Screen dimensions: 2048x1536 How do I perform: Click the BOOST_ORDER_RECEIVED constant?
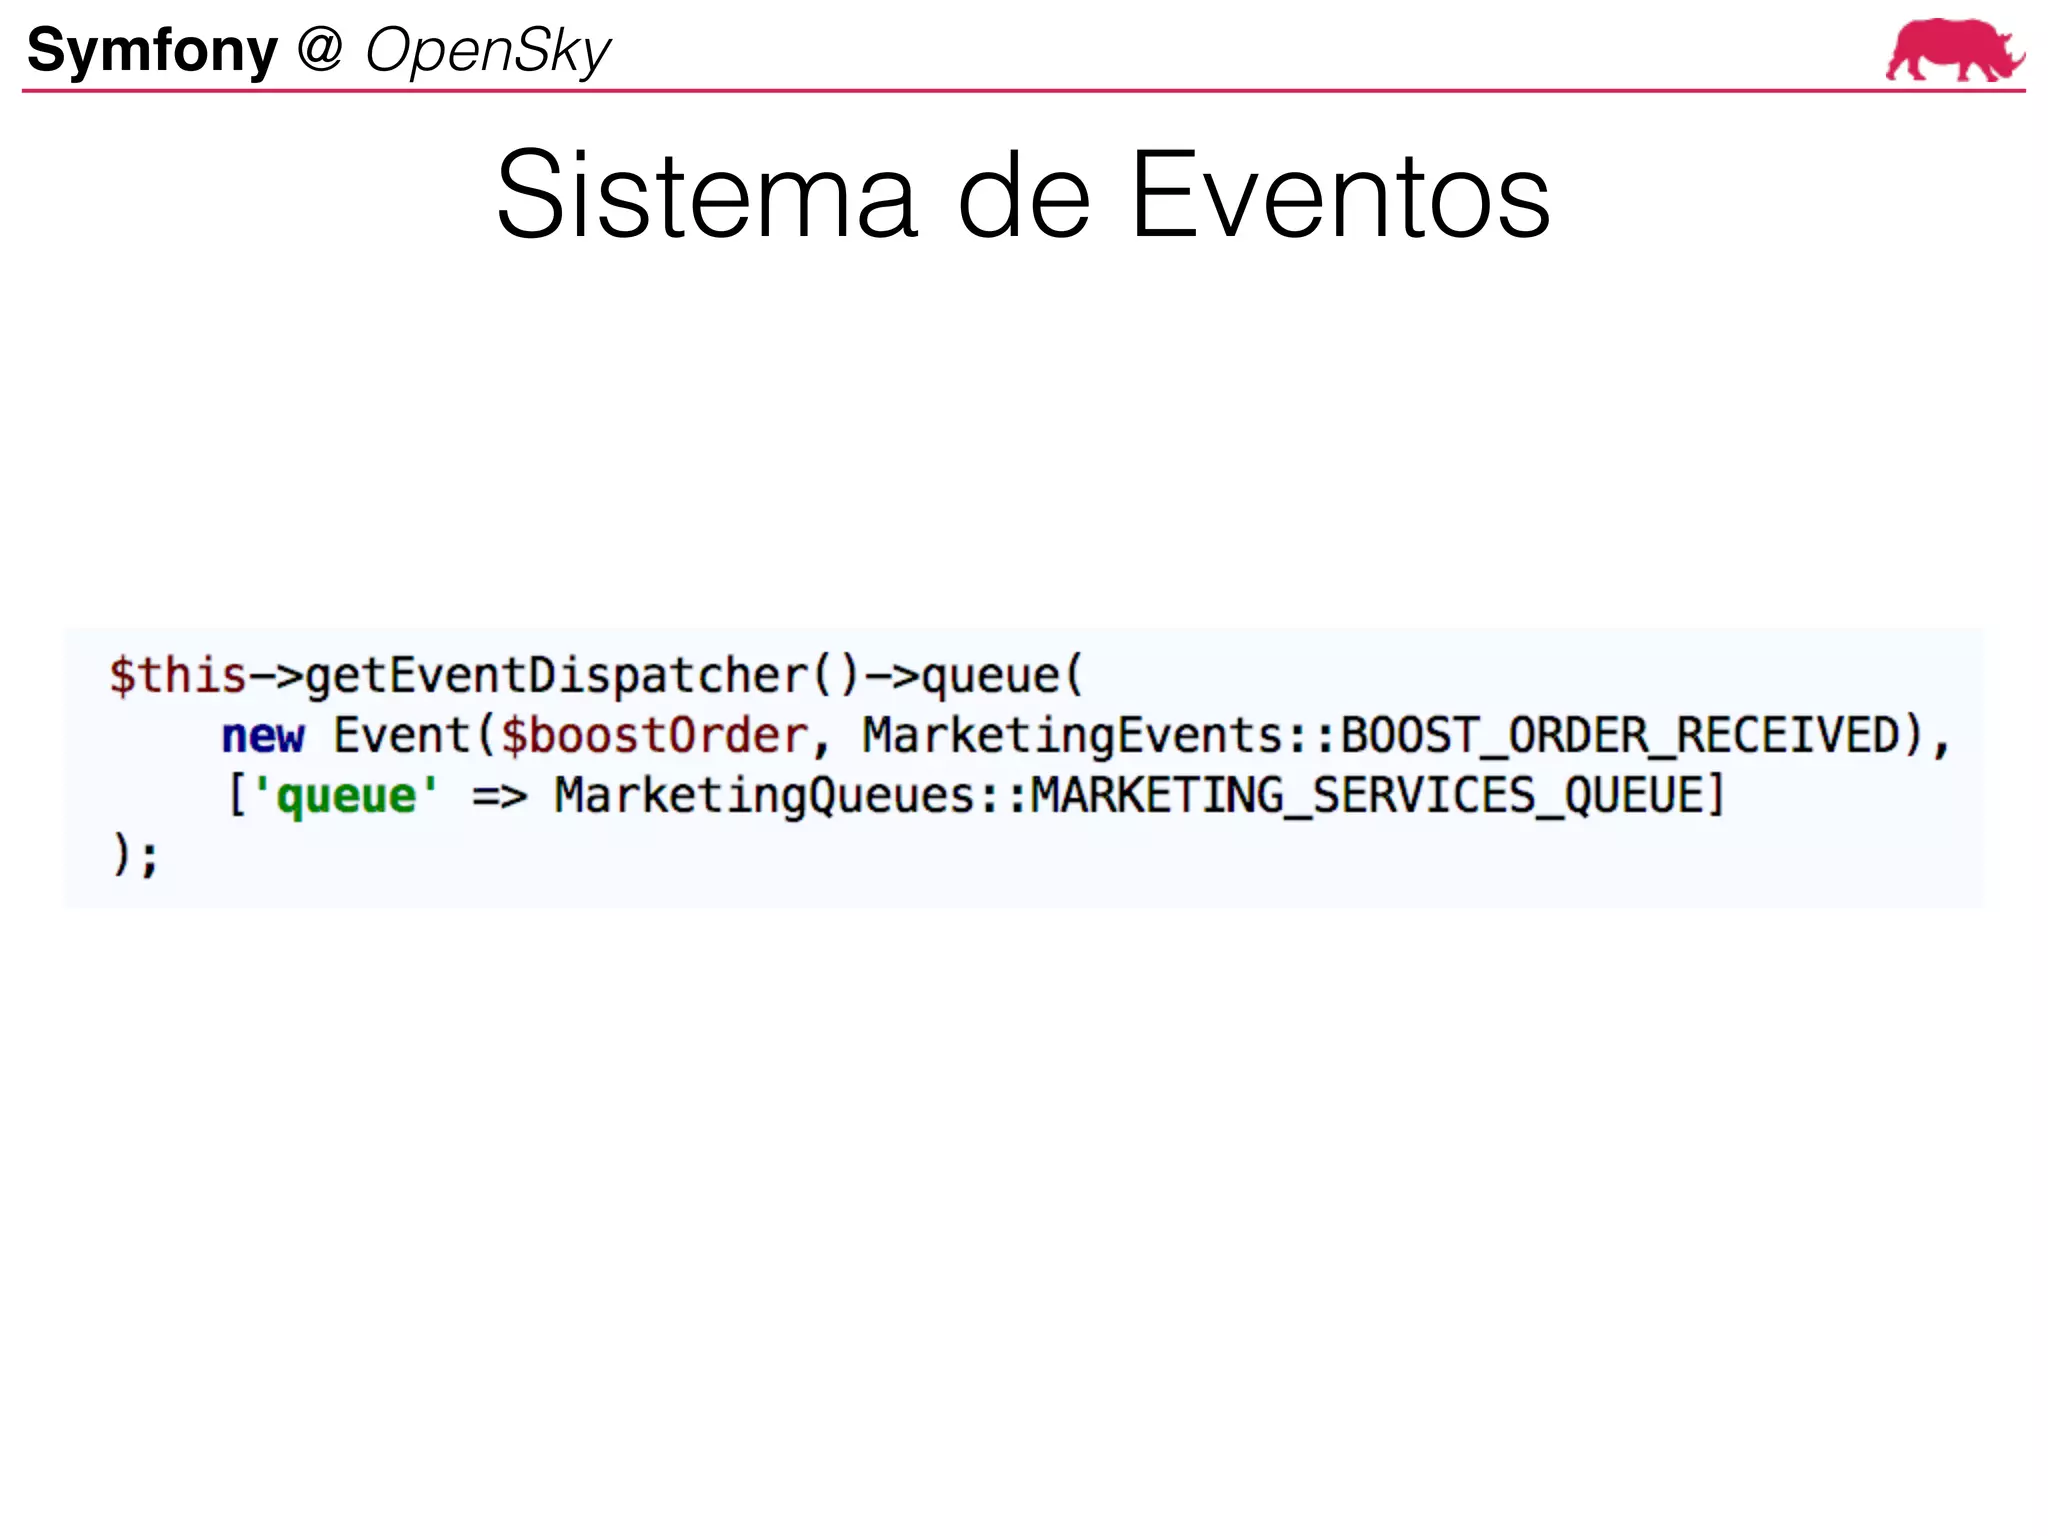[x=1618, y=737]
